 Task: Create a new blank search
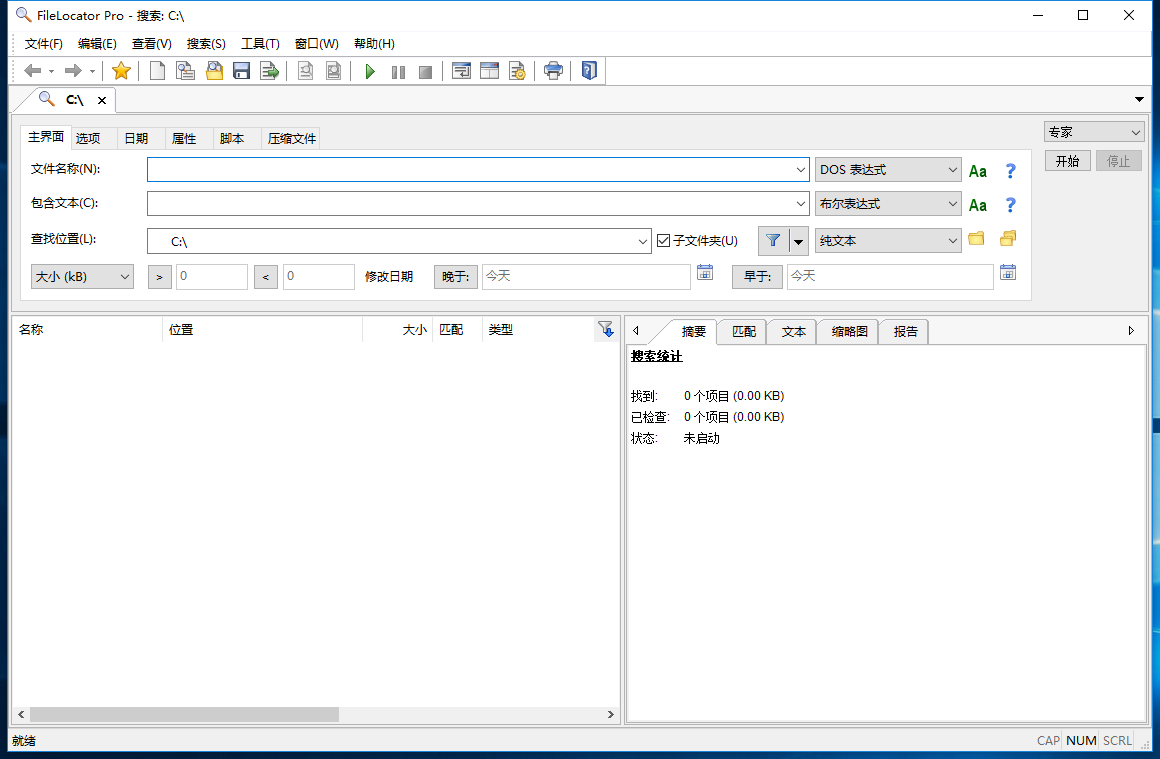click(157, 71)
